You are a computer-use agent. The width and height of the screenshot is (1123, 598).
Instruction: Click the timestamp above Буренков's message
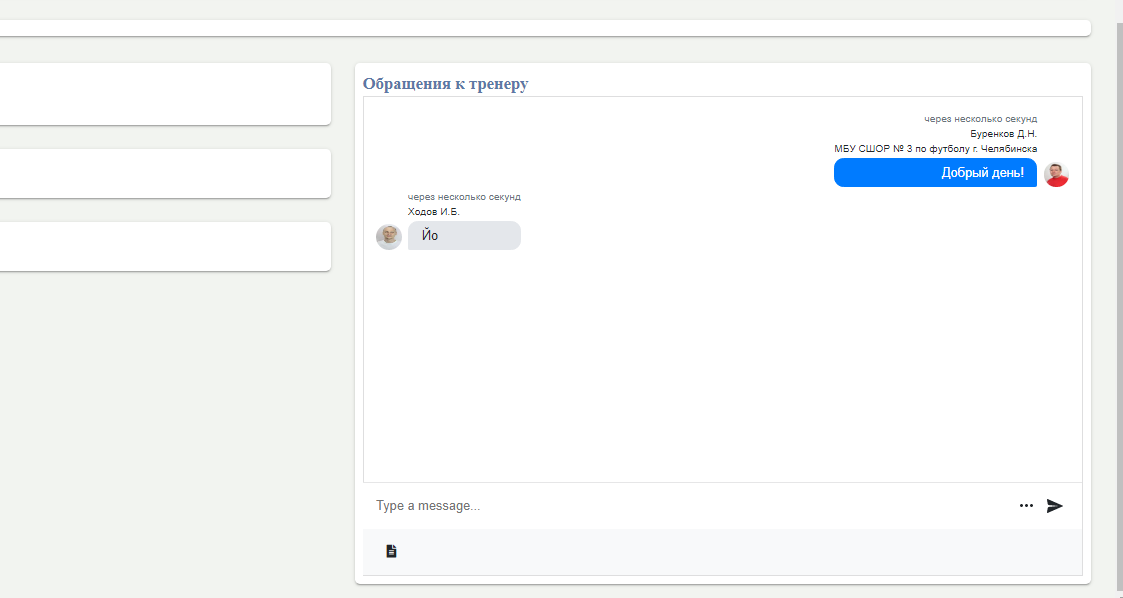coord(980,119)
